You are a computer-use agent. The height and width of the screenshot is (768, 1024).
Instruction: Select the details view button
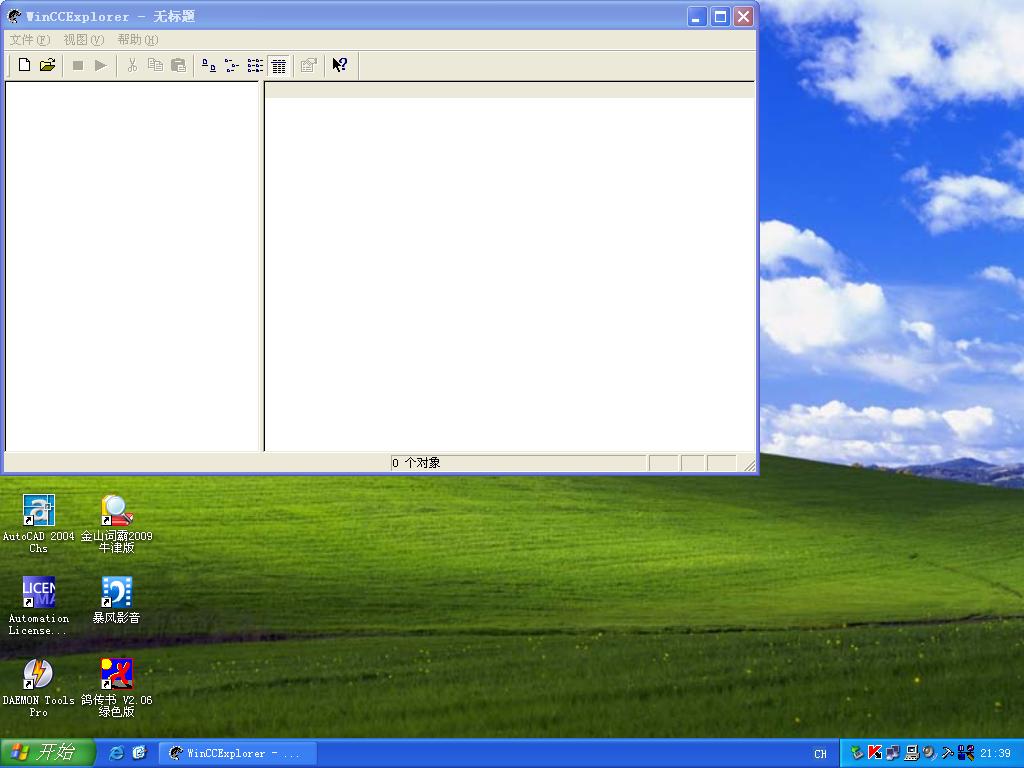point(279,65)
